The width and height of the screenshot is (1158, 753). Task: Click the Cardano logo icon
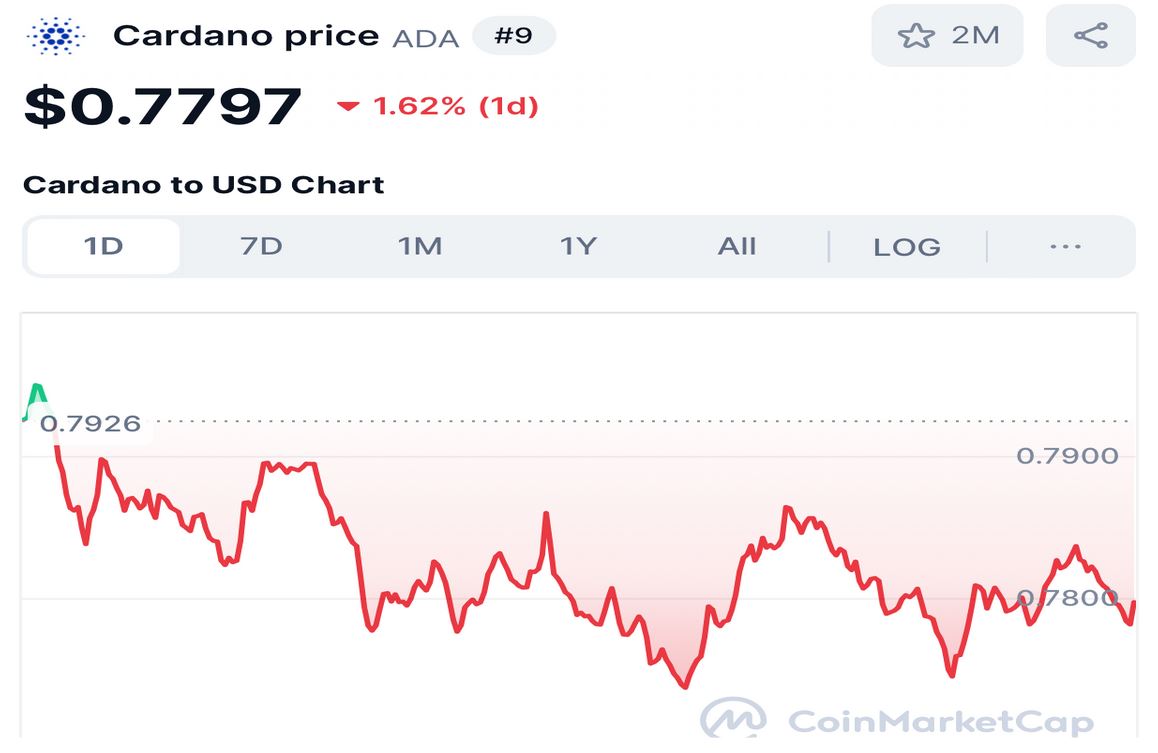57,36
